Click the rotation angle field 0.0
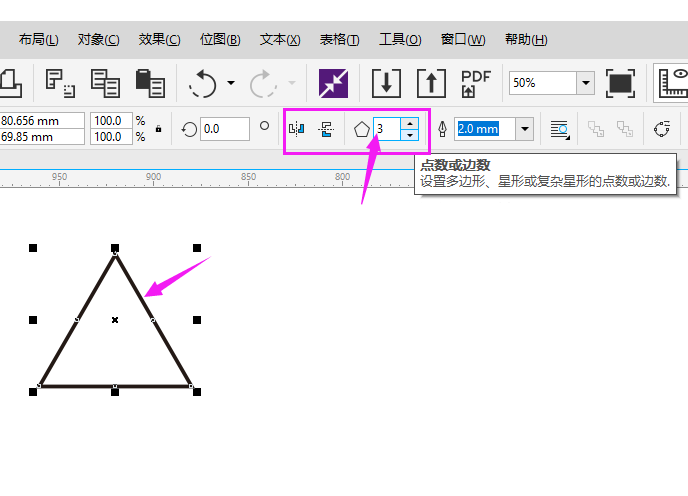Screen dimensions: 688x496 (x=225, y=129)
